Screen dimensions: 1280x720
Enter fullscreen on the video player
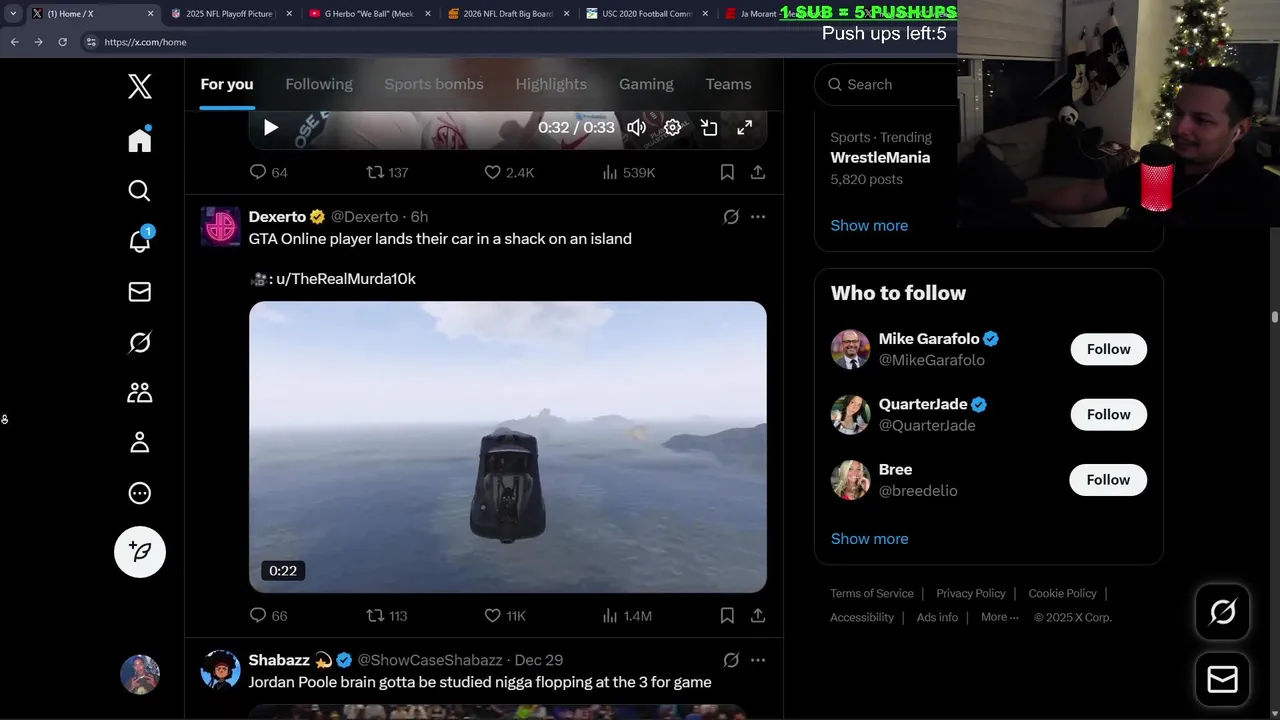pyautogui.click(x=745, y=128)
